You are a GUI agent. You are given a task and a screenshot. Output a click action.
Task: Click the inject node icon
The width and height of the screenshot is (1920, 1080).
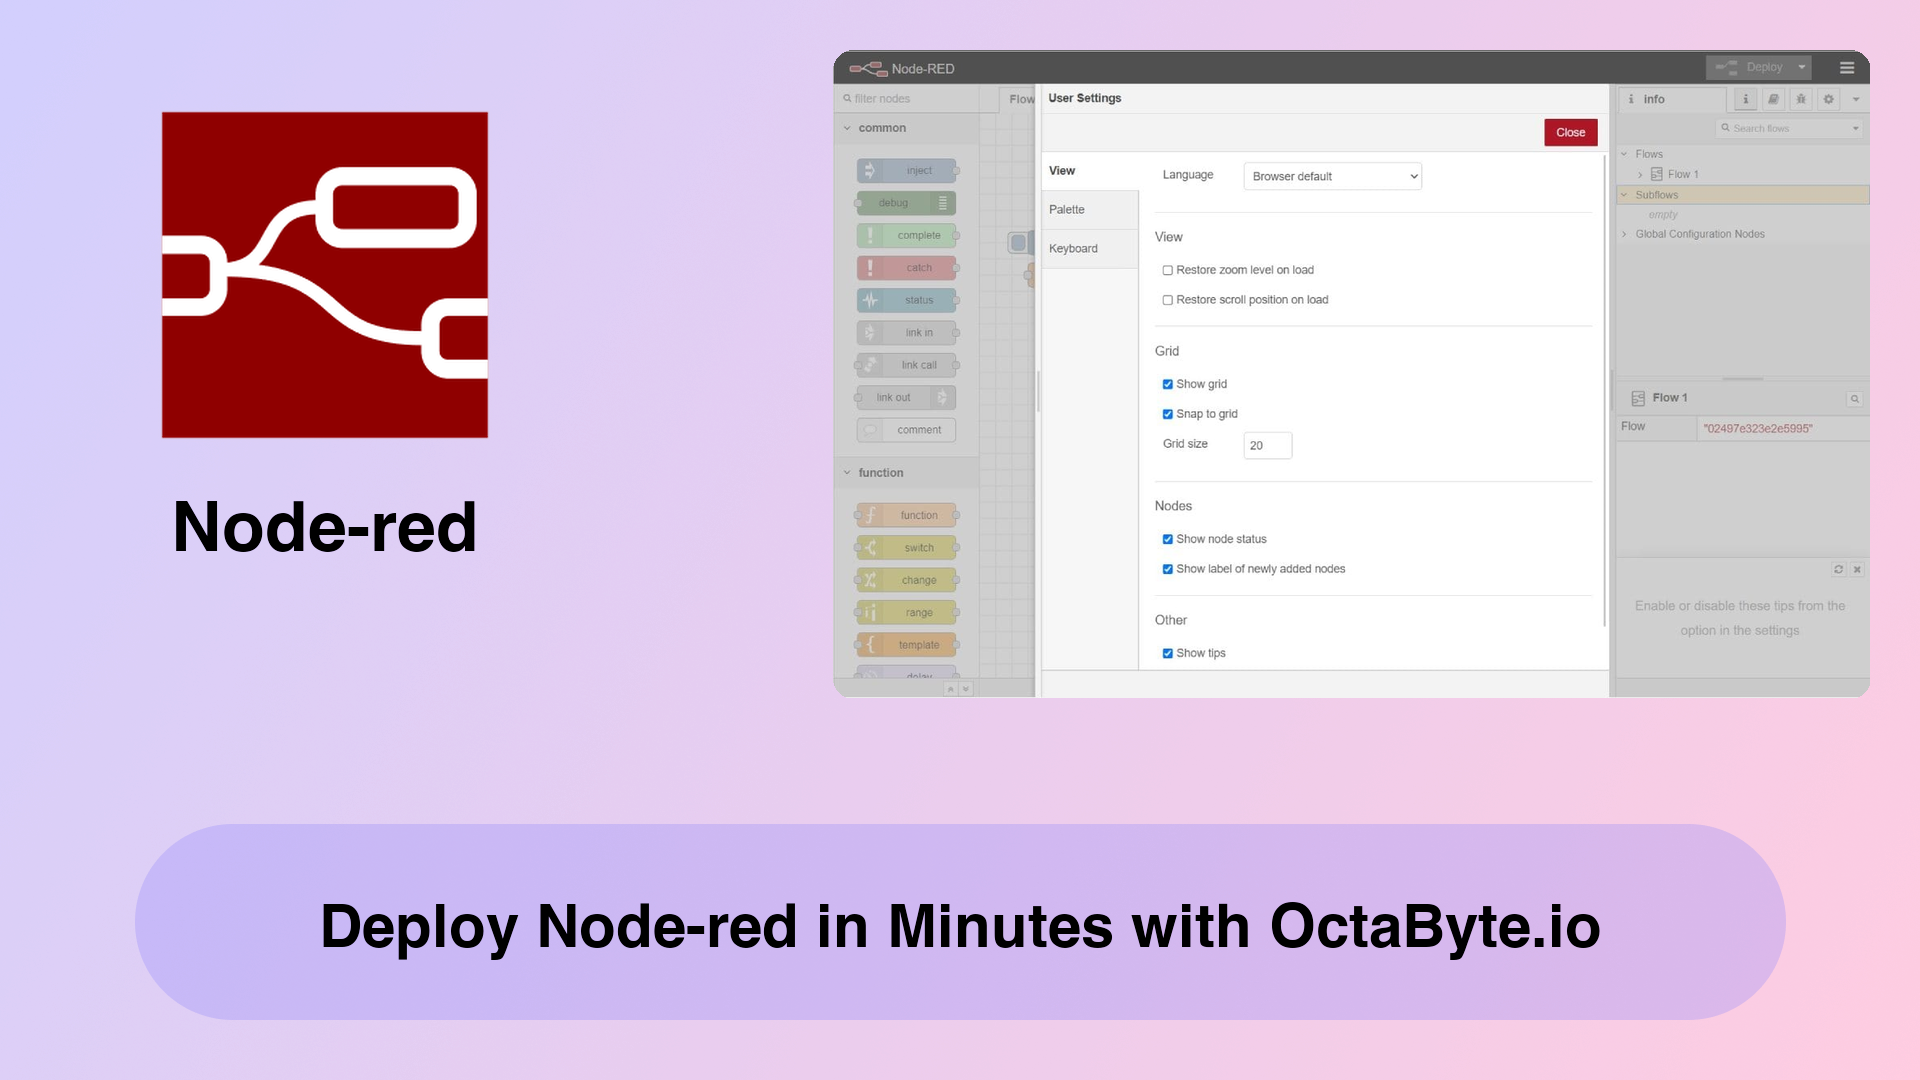870,170
